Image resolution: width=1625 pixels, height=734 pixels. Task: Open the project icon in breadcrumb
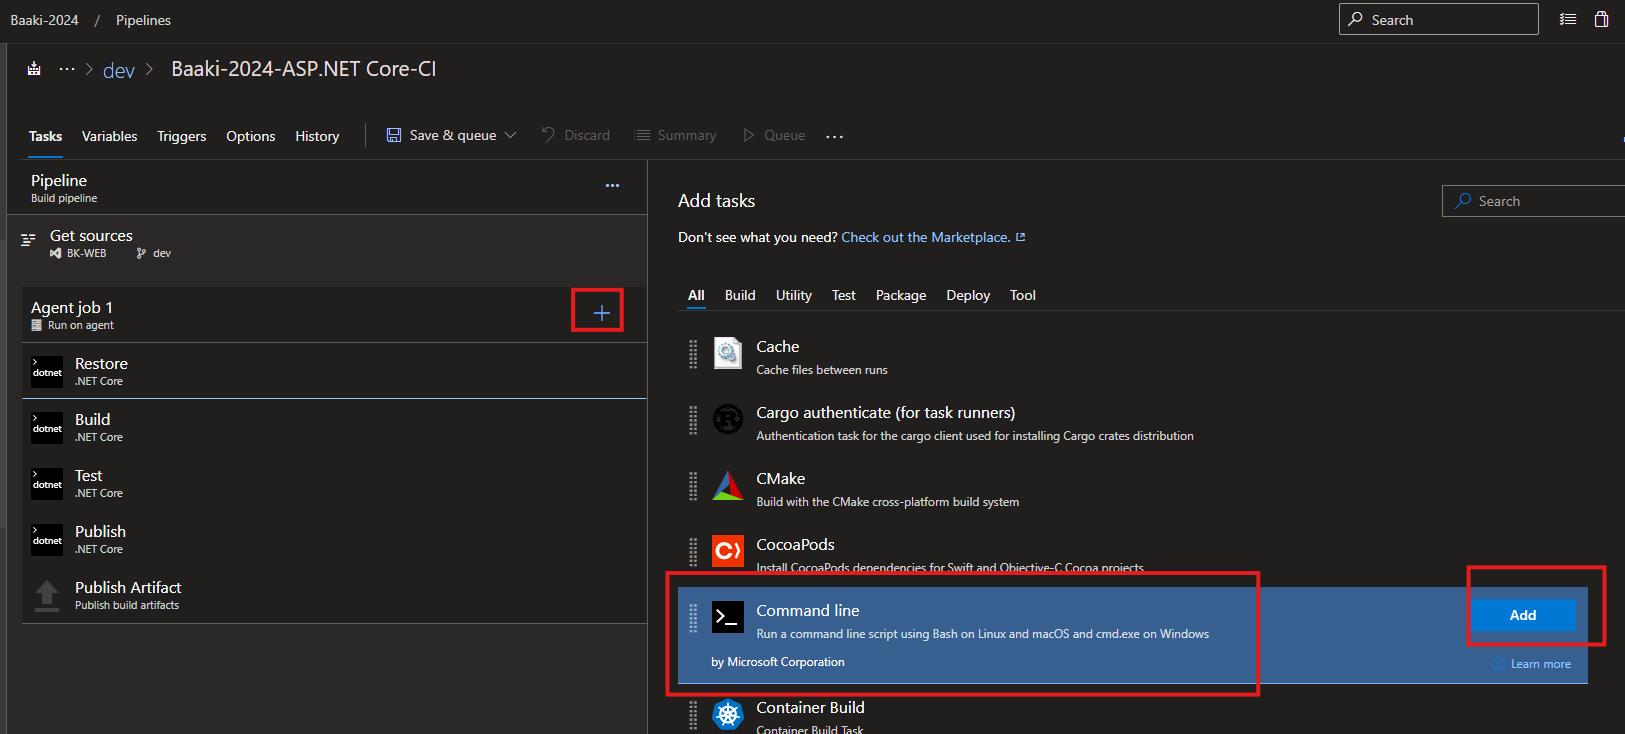tap(34, 69)
